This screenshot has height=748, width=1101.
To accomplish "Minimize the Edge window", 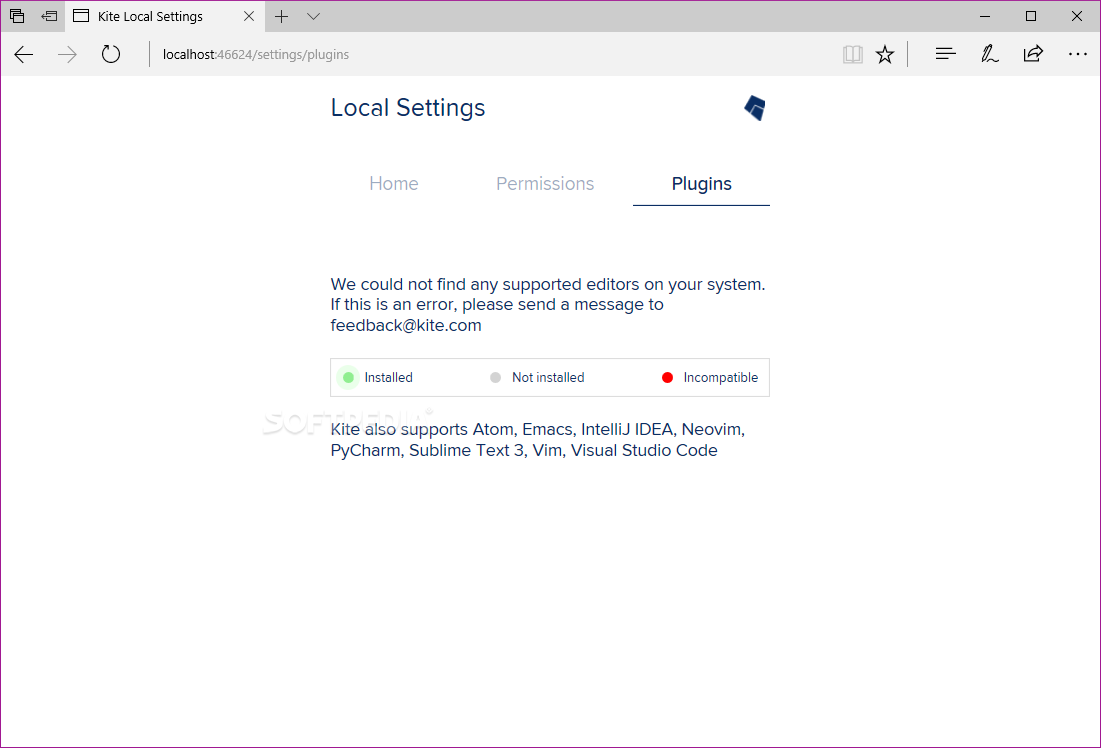I will (x=985, y=15).
